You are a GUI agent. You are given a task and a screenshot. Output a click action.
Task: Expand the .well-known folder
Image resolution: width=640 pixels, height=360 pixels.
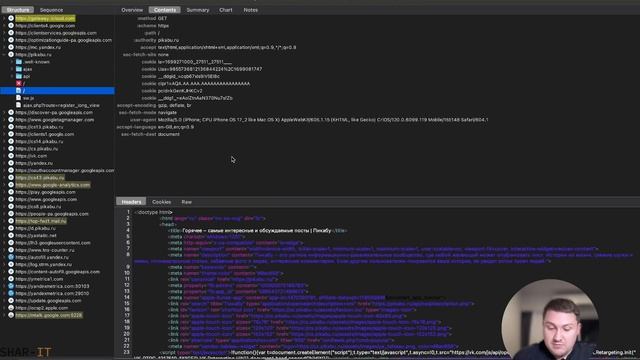12,62
